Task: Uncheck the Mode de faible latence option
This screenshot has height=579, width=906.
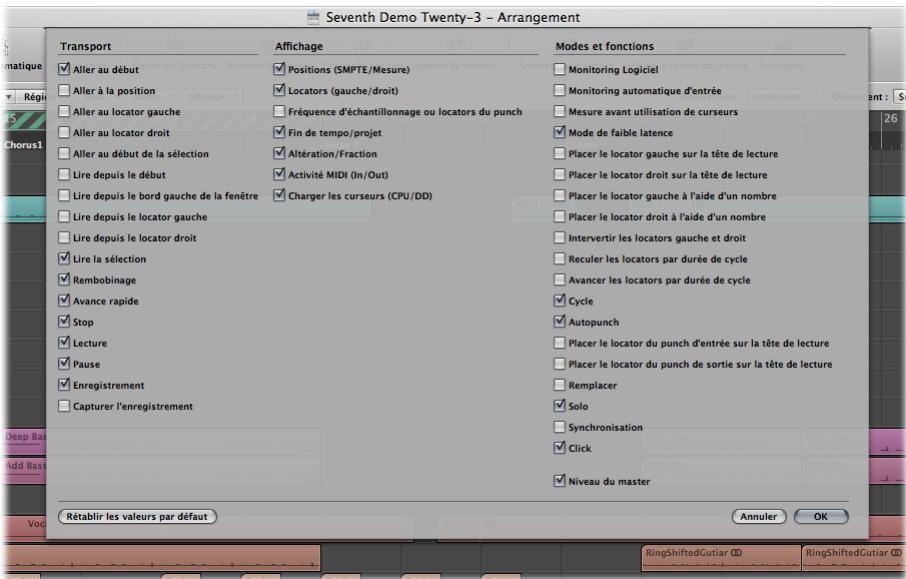Action: (x=559, y=132)
